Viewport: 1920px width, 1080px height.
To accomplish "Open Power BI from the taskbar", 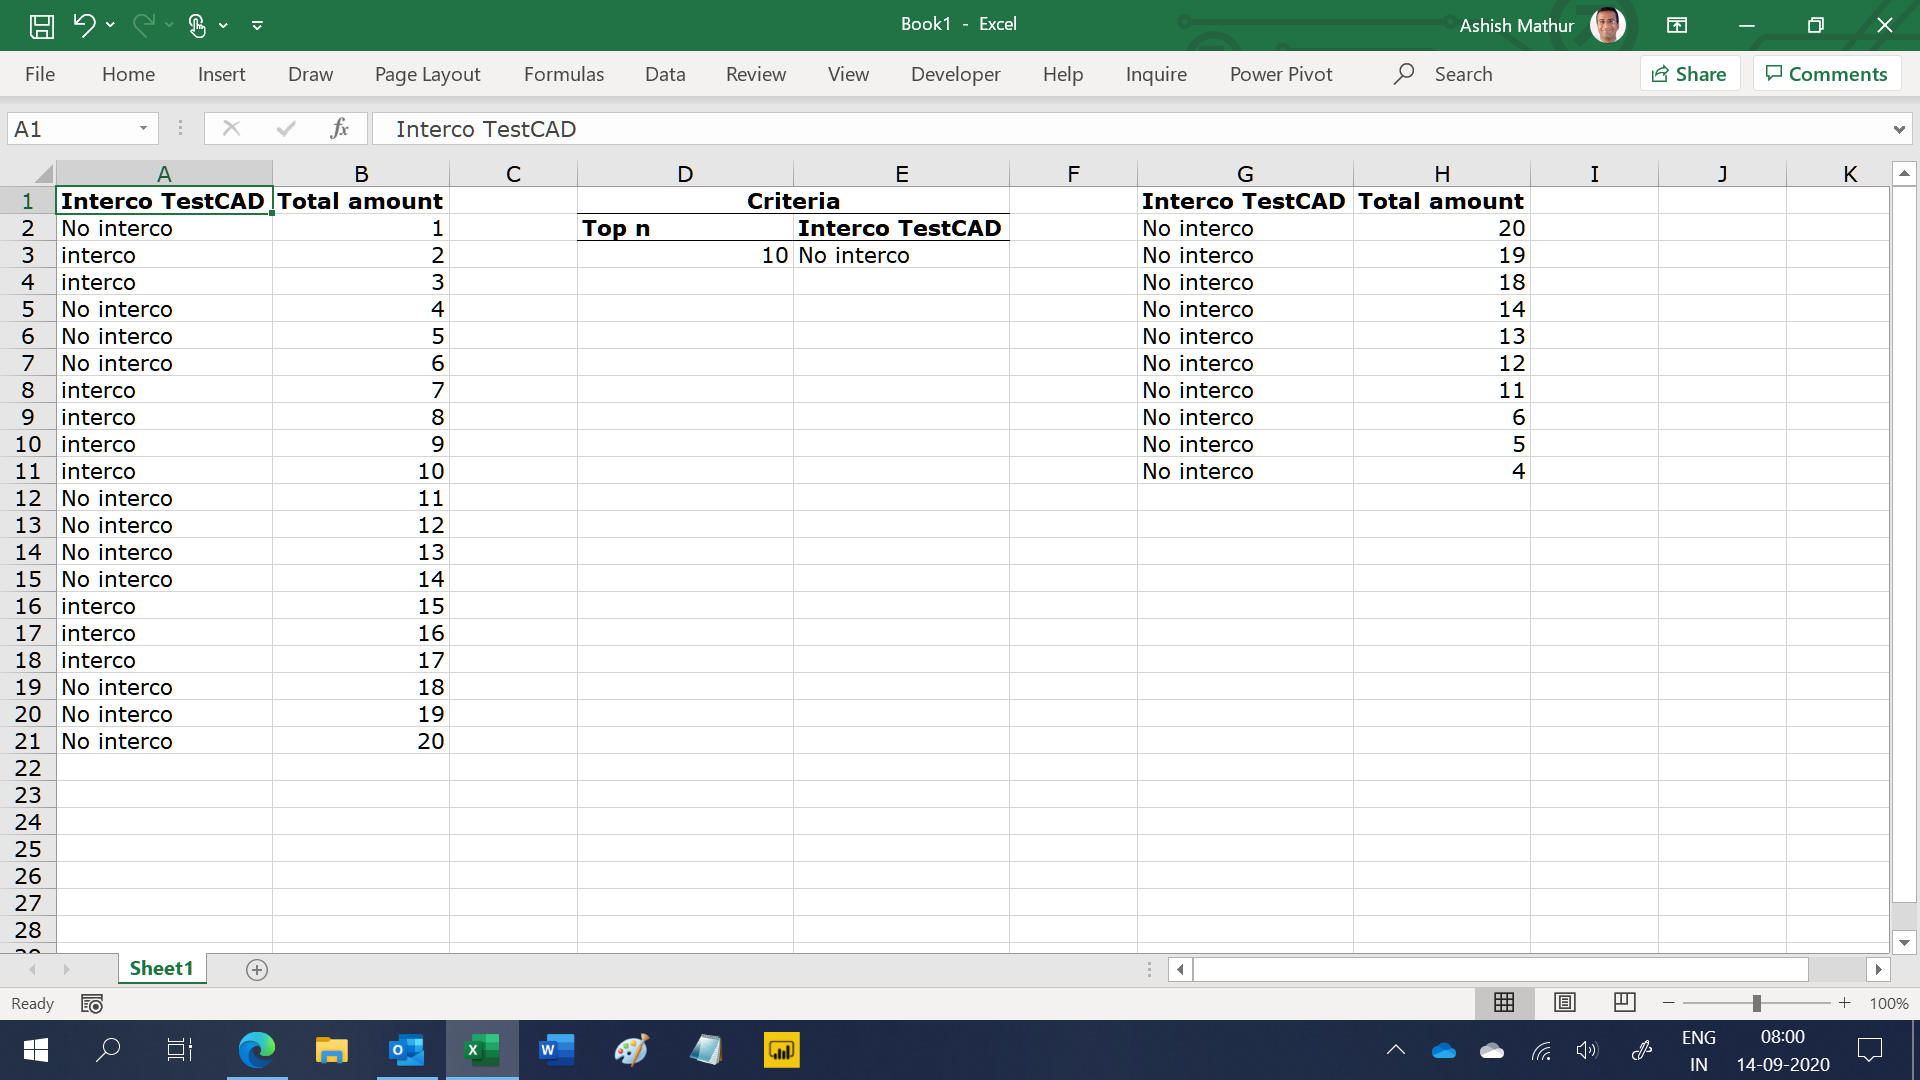I will click(781, 1050).
